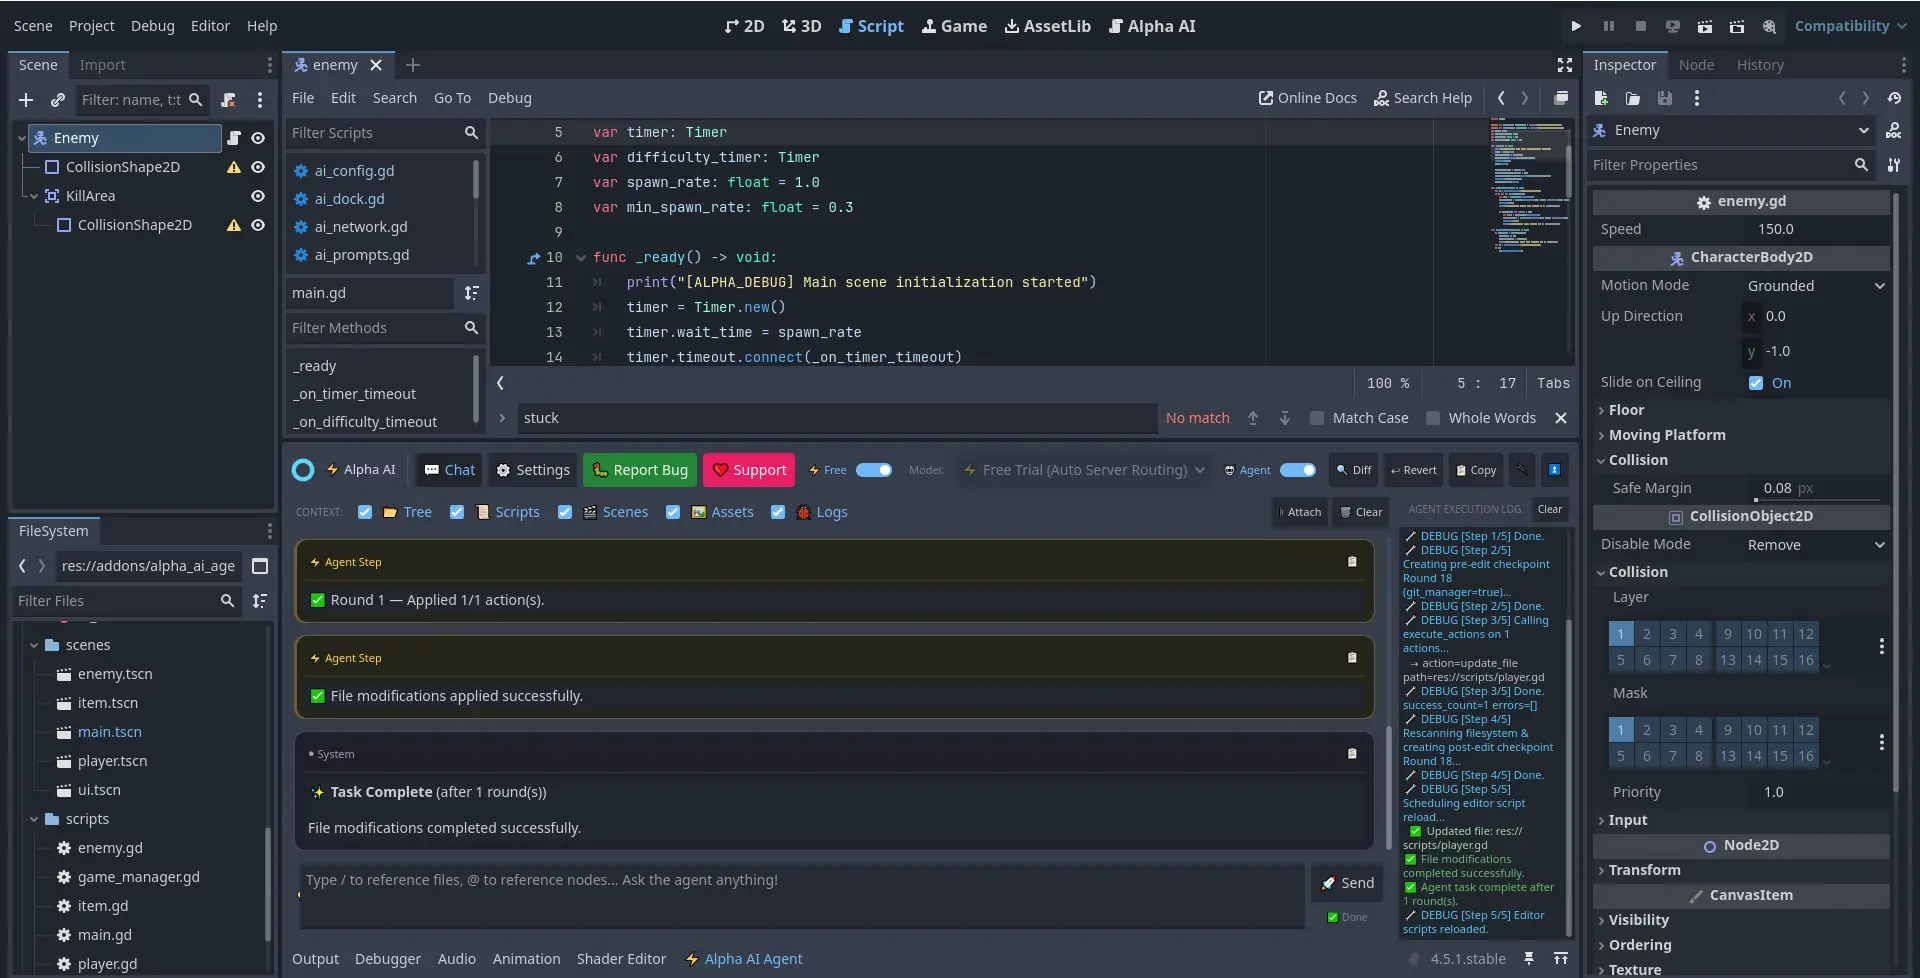Screen dimensions: 1920x978
Task: Click Support button
Action: (749, 470)
